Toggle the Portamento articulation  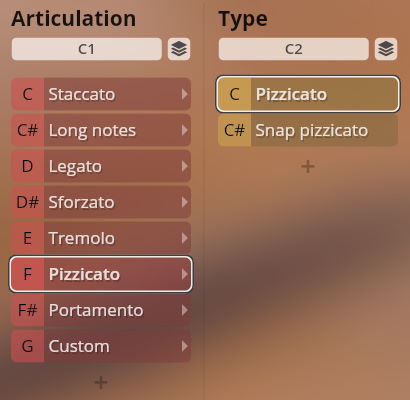click(x=101, y=310)
